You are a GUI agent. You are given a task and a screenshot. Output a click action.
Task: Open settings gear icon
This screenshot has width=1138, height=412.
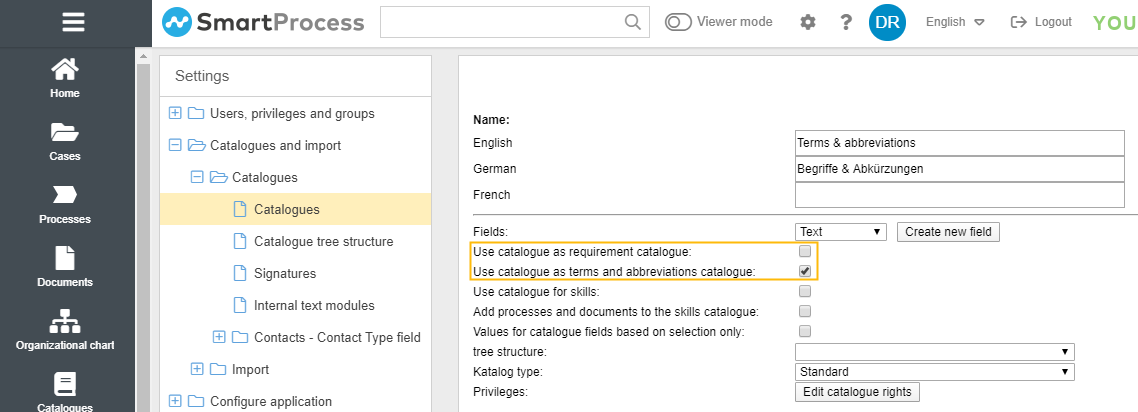coord(808,22)
